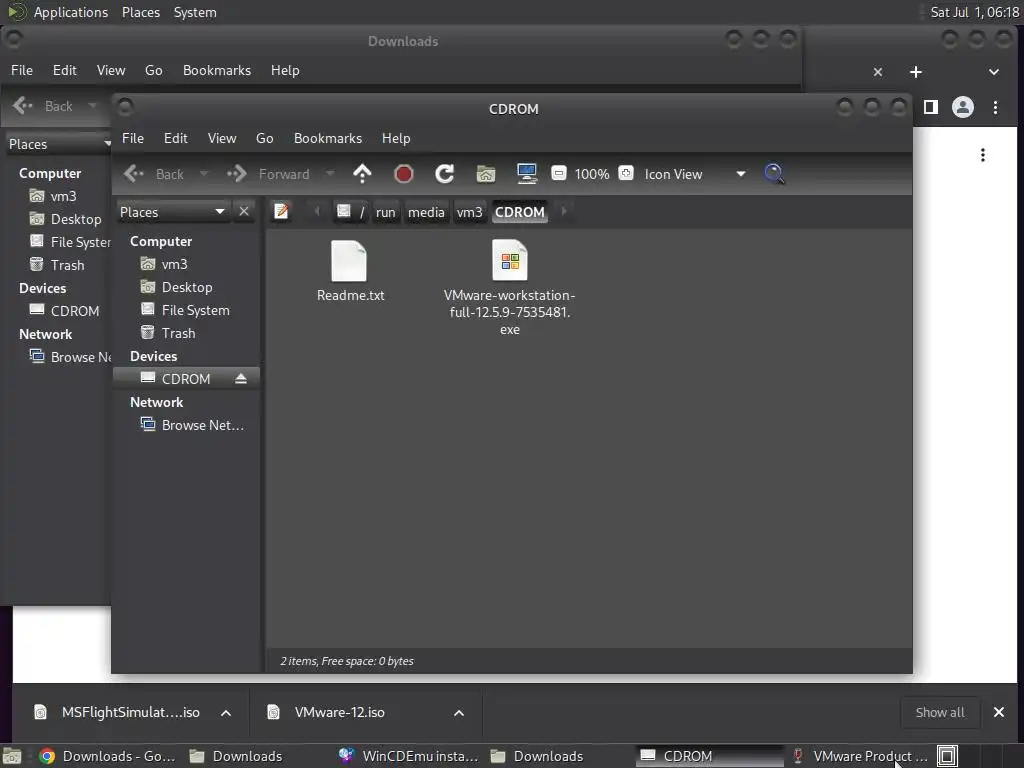Open Computer location via monitor toolbar icon
1024x768 pixels.
526,174
